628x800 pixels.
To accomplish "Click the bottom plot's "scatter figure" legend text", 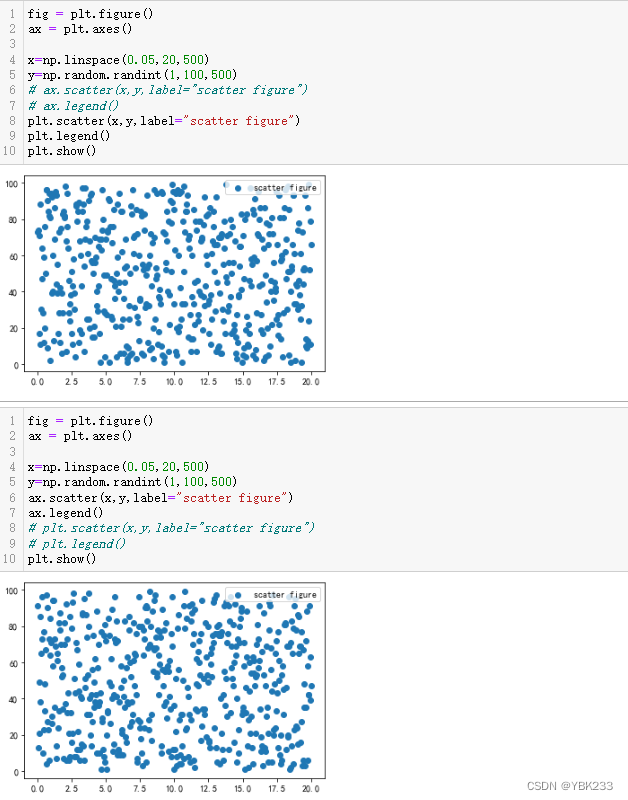I will pos(285,595).
